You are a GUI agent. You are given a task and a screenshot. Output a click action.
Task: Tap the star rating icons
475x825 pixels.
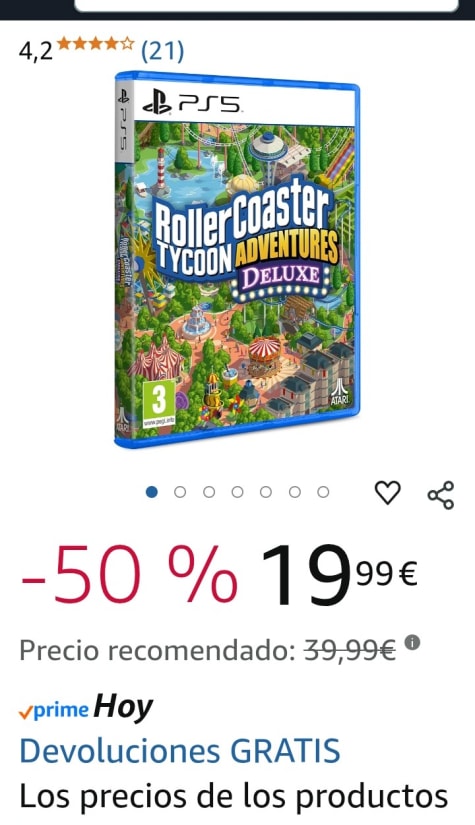point(95,44)
